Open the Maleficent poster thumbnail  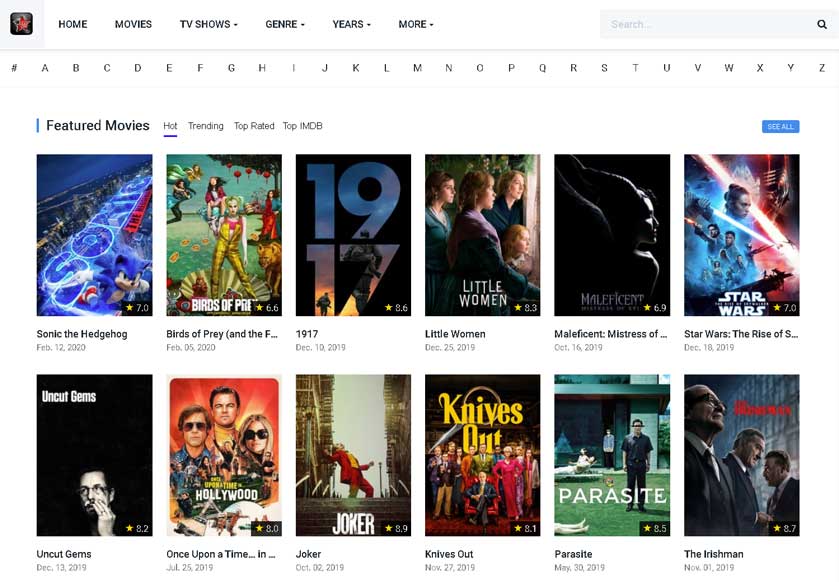pyautogui.click(x=612, y=235)
